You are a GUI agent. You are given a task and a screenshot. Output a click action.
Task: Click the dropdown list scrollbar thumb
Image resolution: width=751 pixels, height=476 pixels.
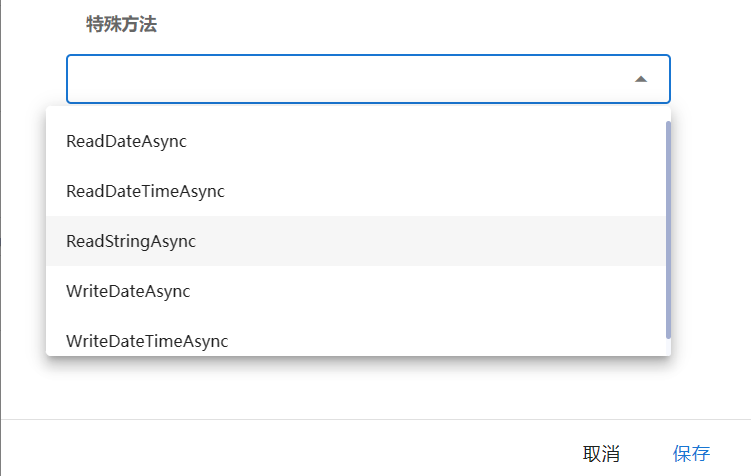click(x=667, y=228)
